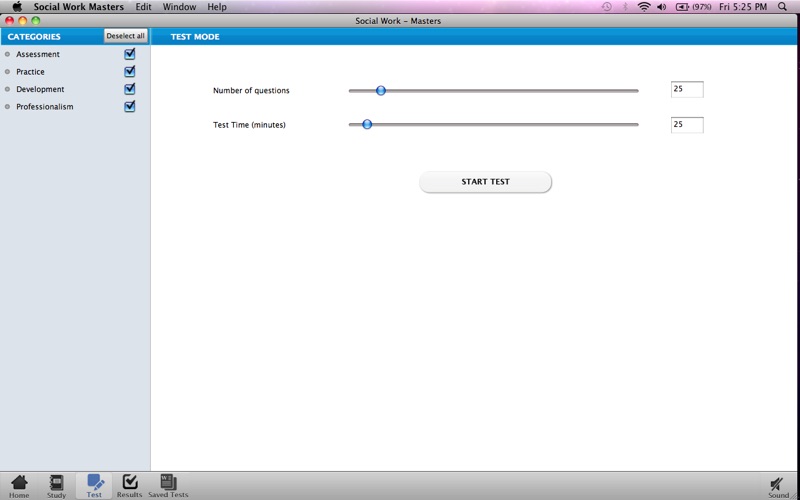Click the Deselect all button
The height and width of the screenshot is (500, 800).
point(126,36)
